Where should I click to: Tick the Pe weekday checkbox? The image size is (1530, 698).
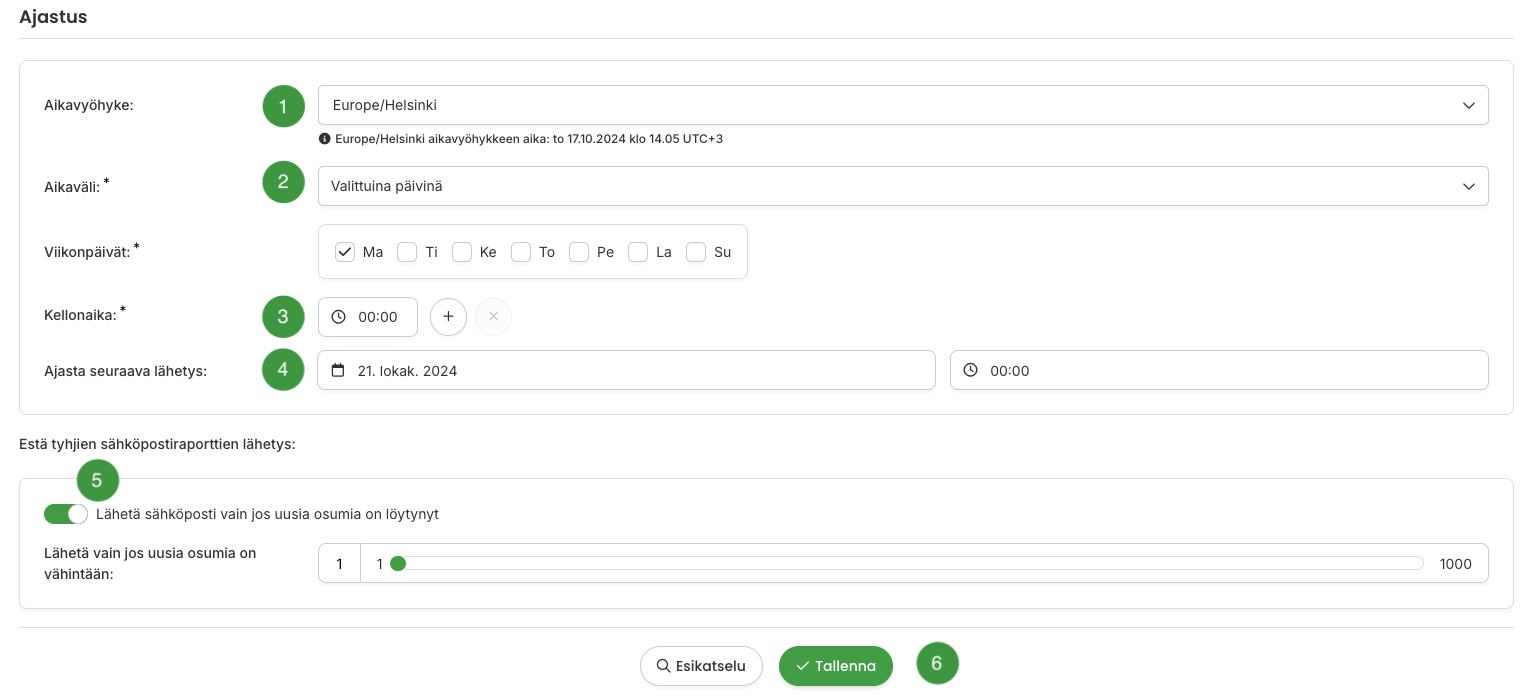[579, 252]
